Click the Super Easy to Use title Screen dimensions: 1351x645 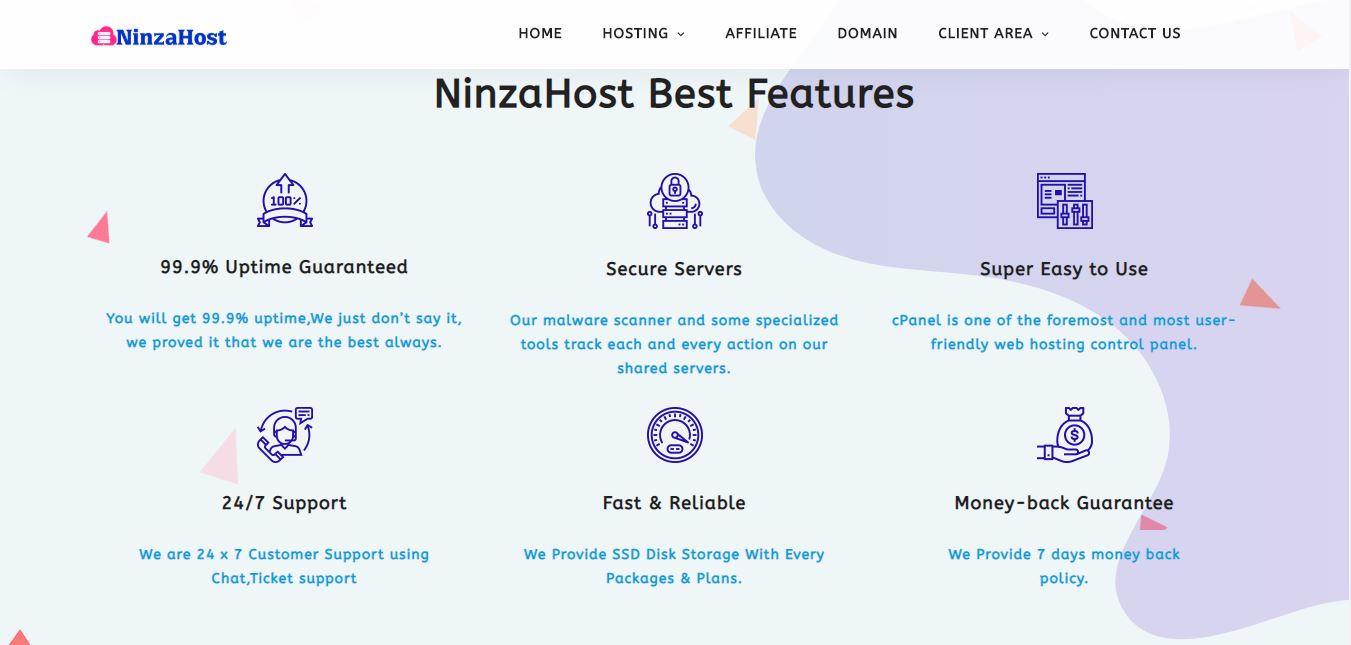click(1064, 269)
